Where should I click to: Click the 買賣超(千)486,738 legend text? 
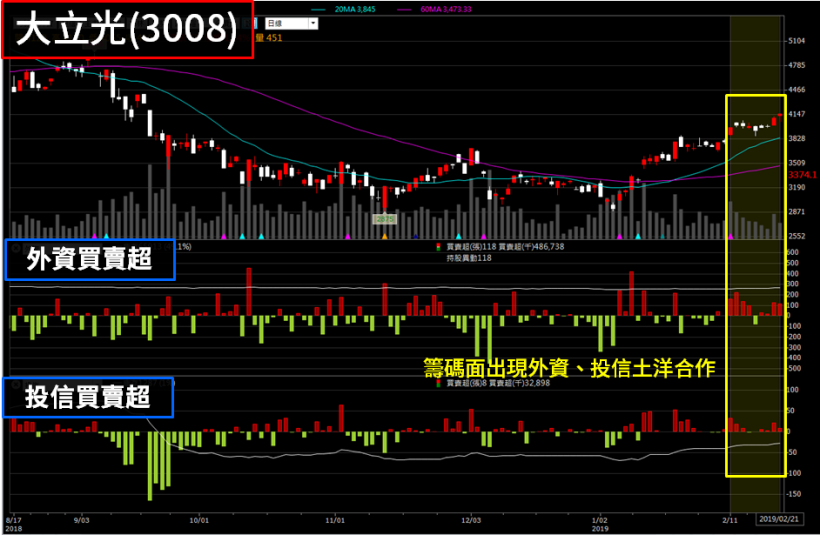(531, 246)
